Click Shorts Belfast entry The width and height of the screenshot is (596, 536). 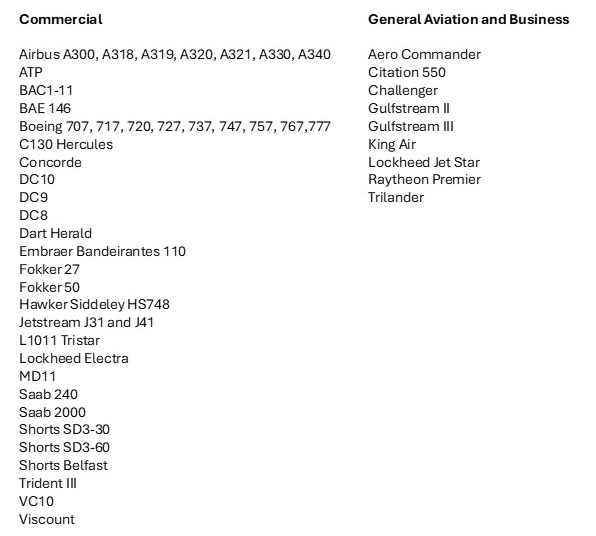tap(63, 466)
